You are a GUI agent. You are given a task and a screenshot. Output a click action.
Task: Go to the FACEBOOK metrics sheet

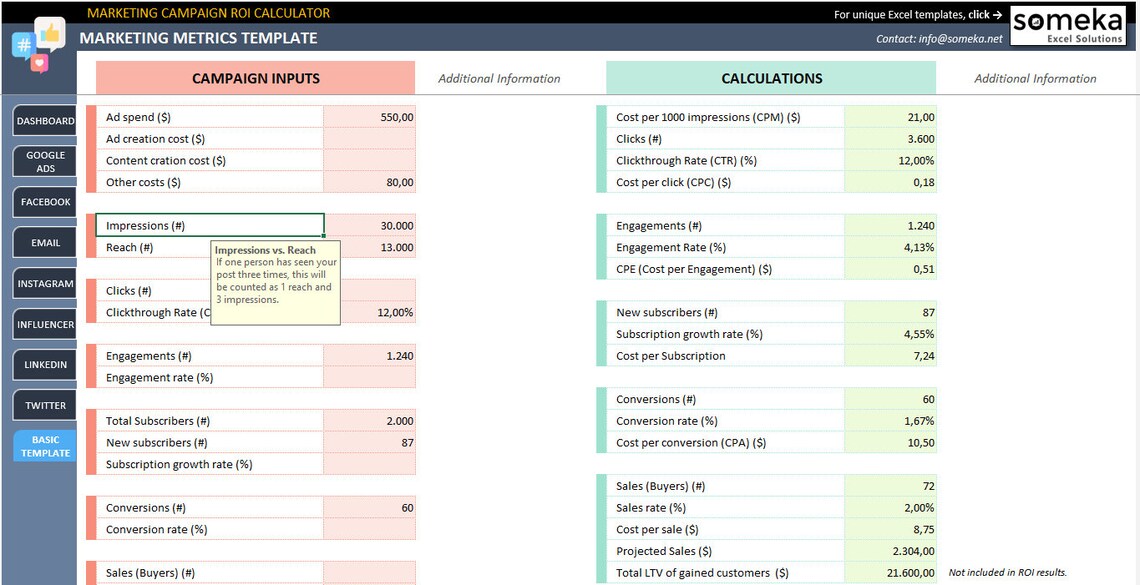(44, 202)
